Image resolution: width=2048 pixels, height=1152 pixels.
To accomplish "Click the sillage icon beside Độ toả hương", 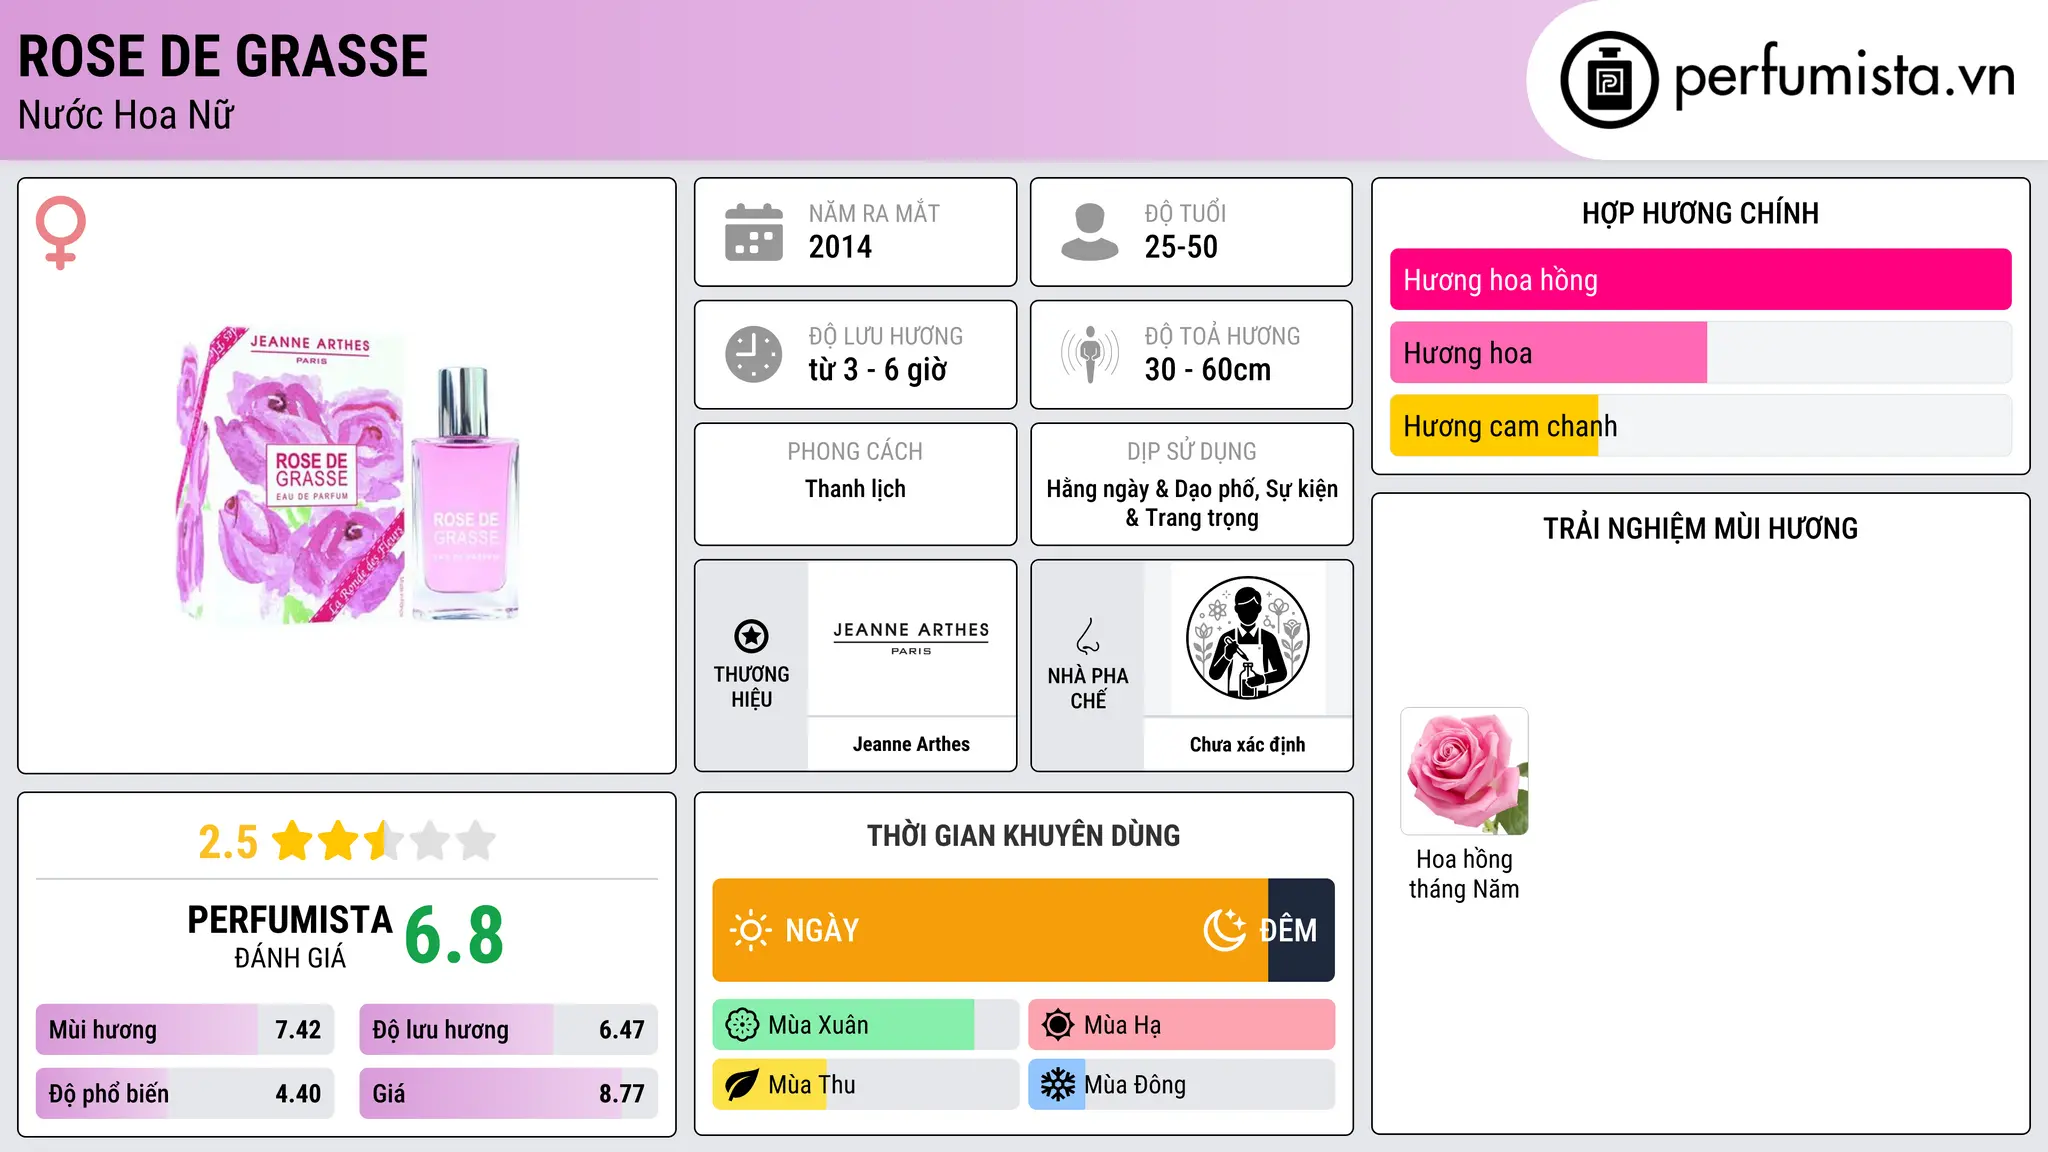I will click(x=1090, y=354).
